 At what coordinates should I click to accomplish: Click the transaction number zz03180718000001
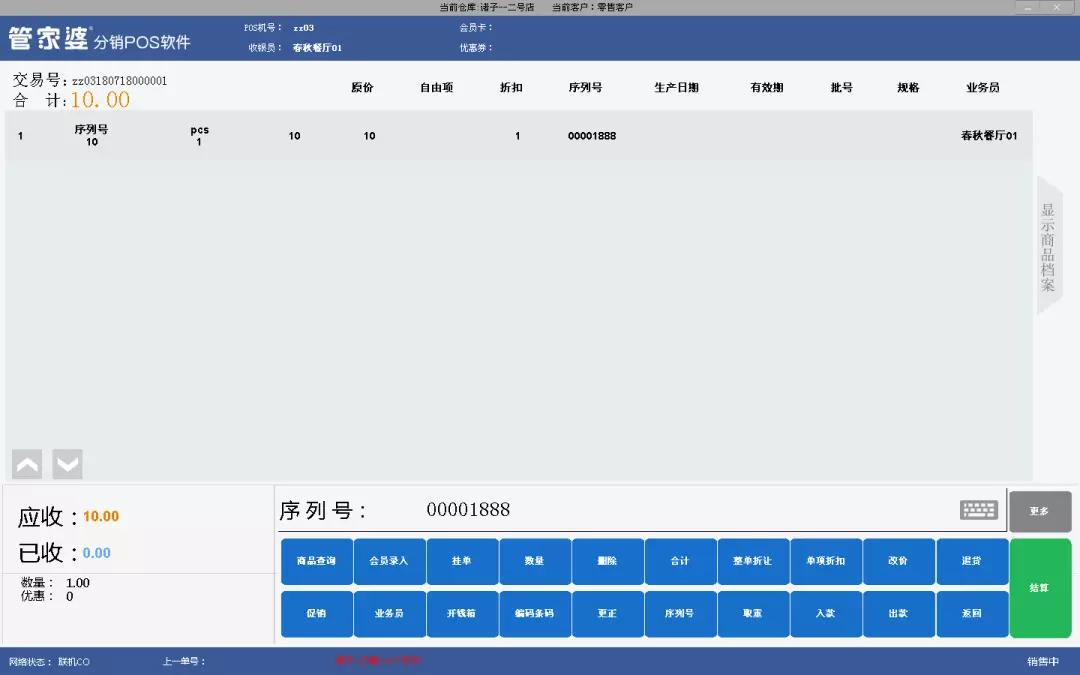[120, 81]
